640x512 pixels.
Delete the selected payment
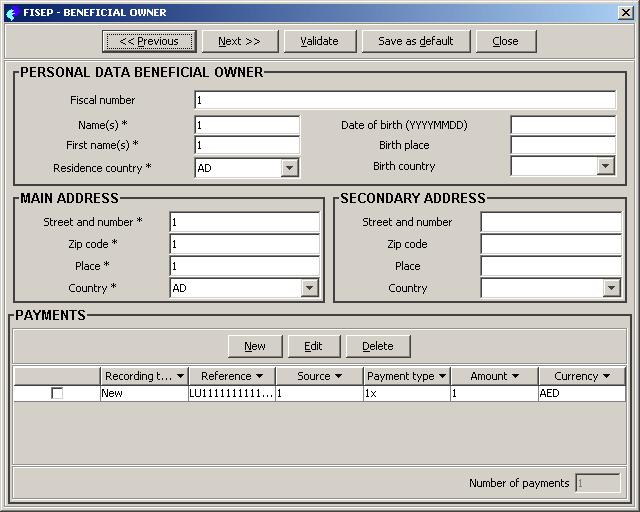point(377,346)
